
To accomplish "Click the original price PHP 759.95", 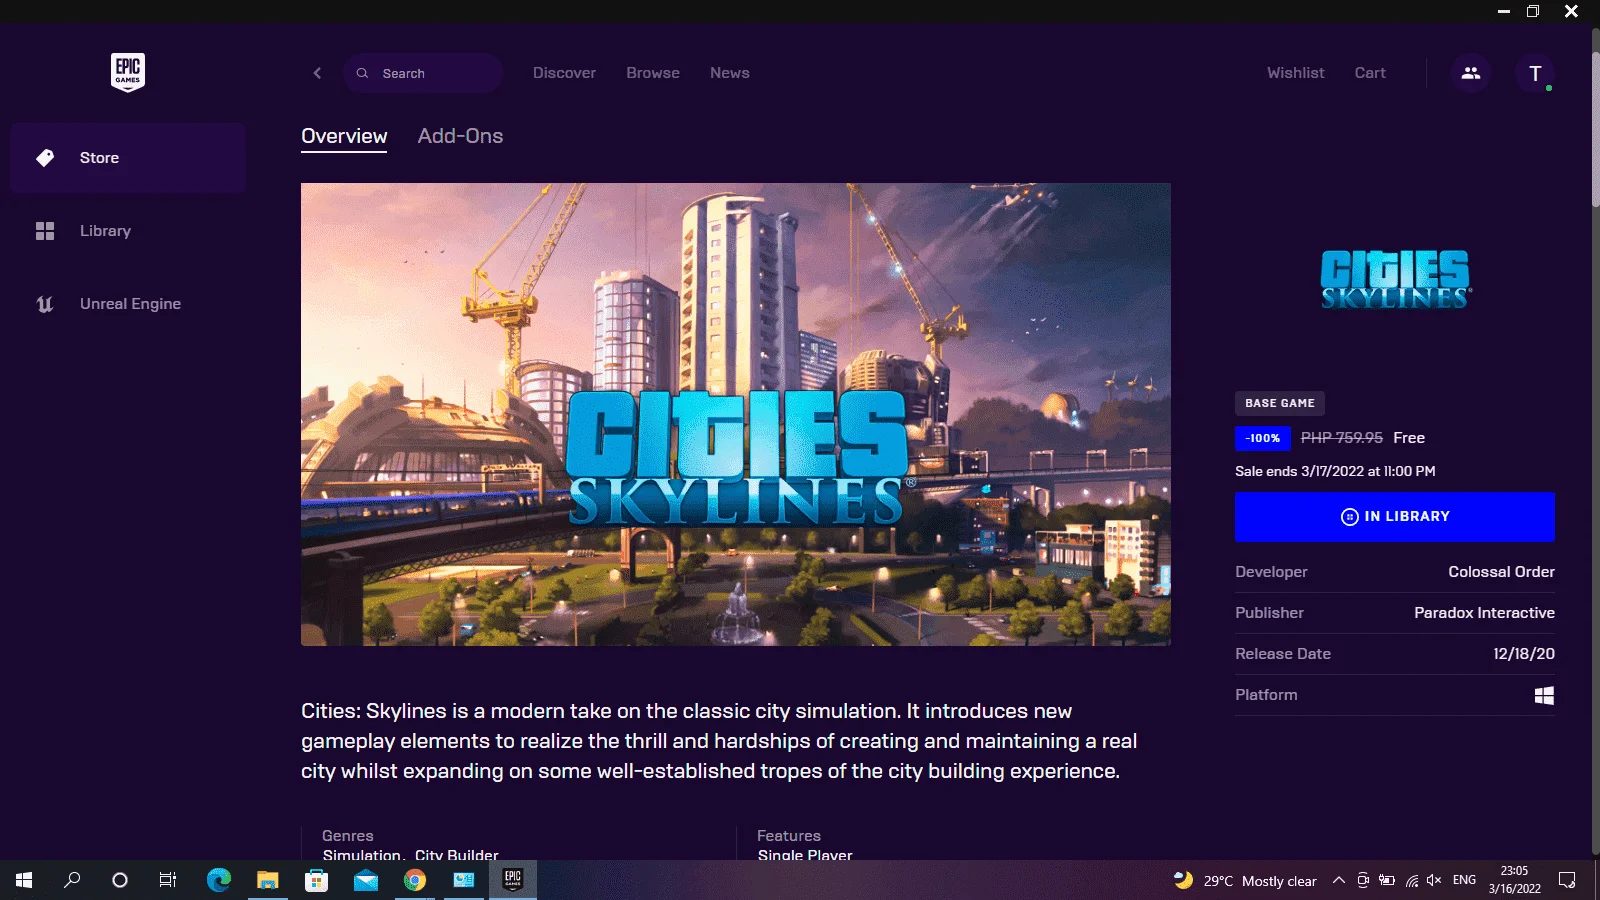I will [1342, 438].
